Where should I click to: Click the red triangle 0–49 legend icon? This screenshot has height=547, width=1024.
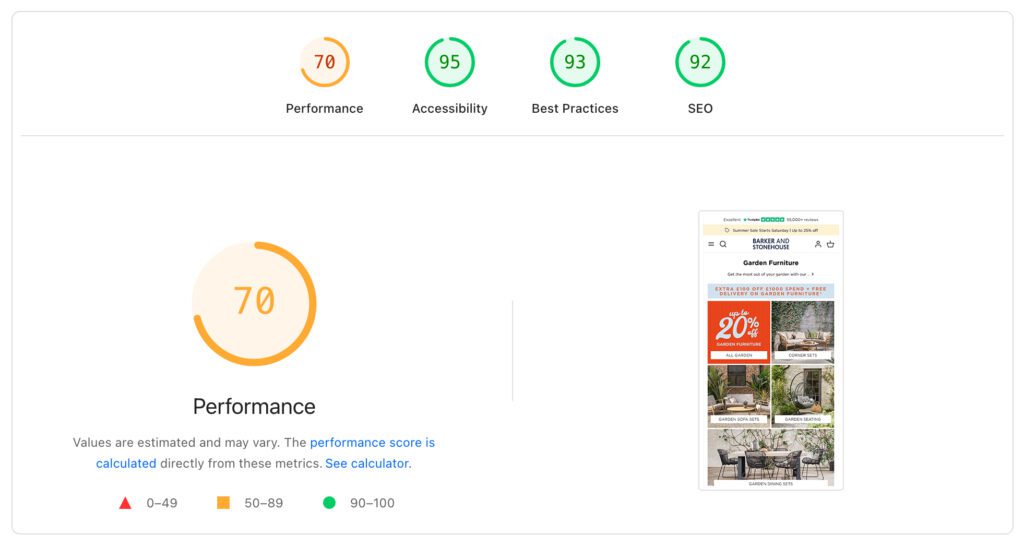tap(125, 503)
